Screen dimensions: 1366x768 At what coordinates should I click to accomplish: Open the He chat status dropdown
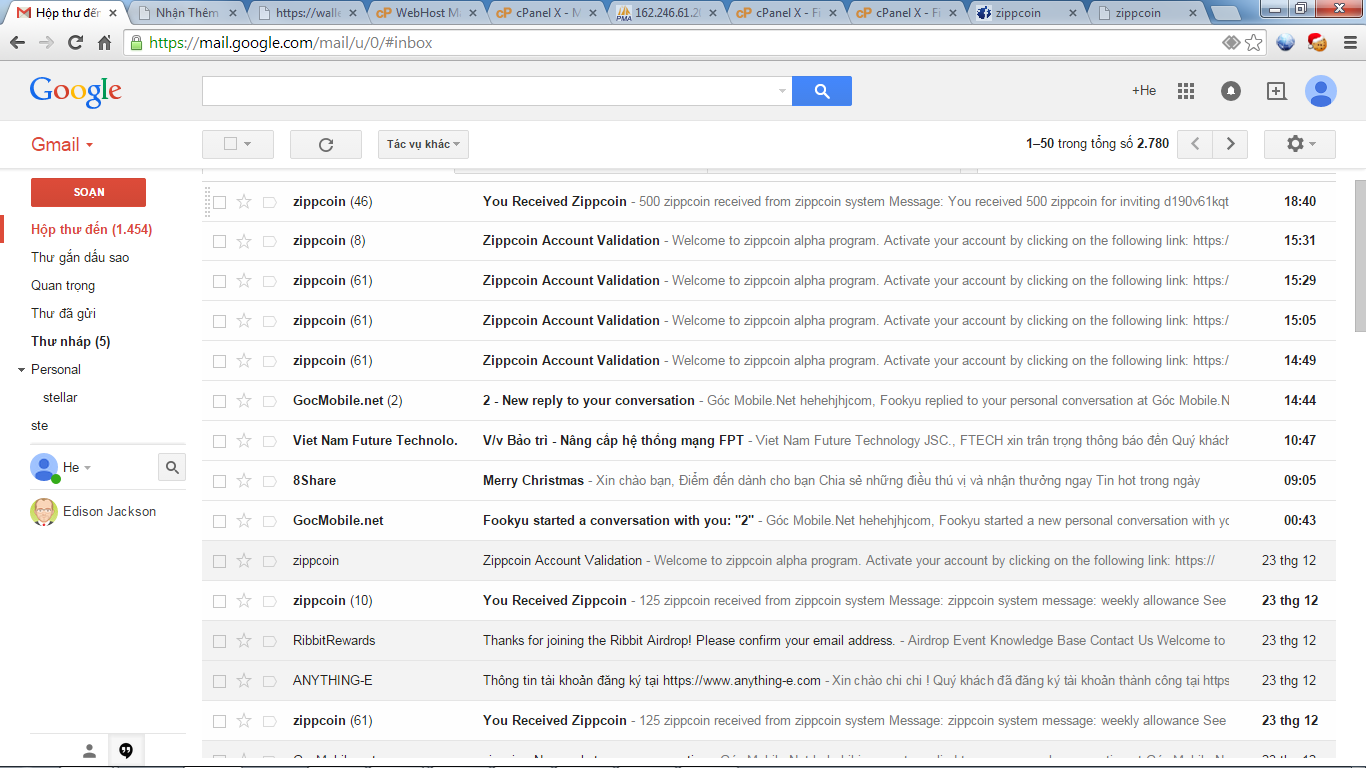coord(87,468)
